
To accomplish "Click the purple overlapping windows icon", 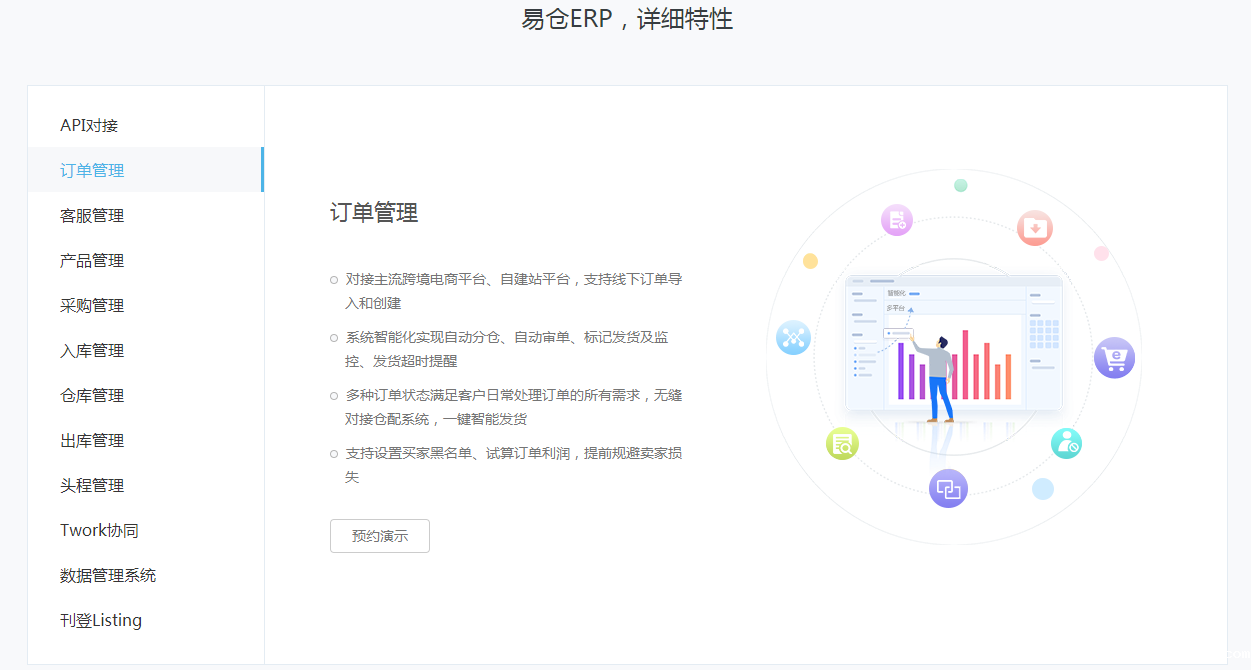I will pos(948,489).
